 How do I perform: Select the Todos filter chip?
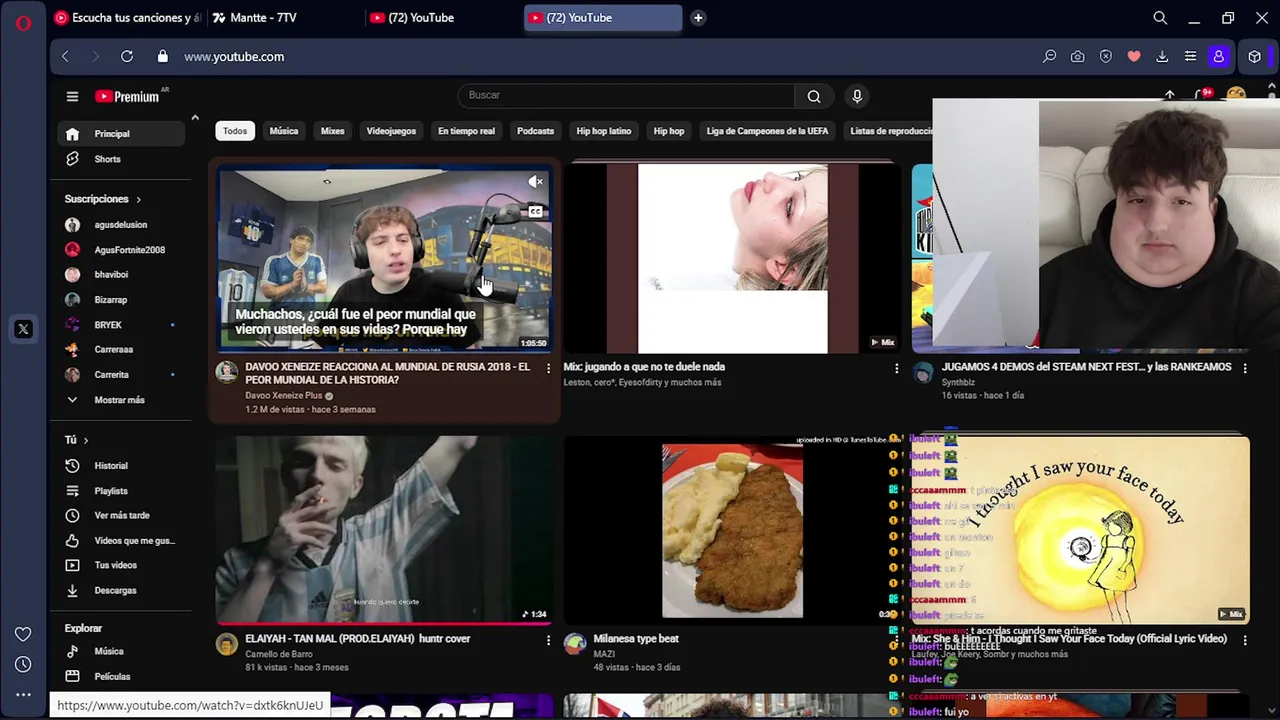235,131
